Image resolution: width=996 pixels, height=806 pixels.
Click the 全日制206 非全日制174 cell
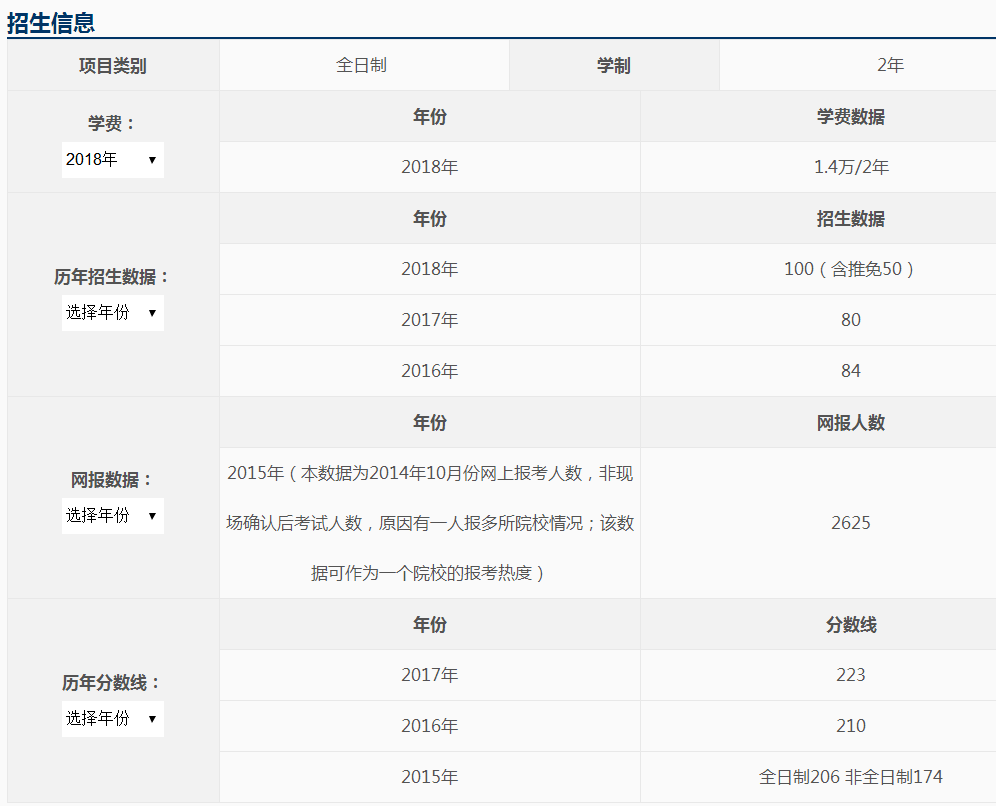[850, 777]
